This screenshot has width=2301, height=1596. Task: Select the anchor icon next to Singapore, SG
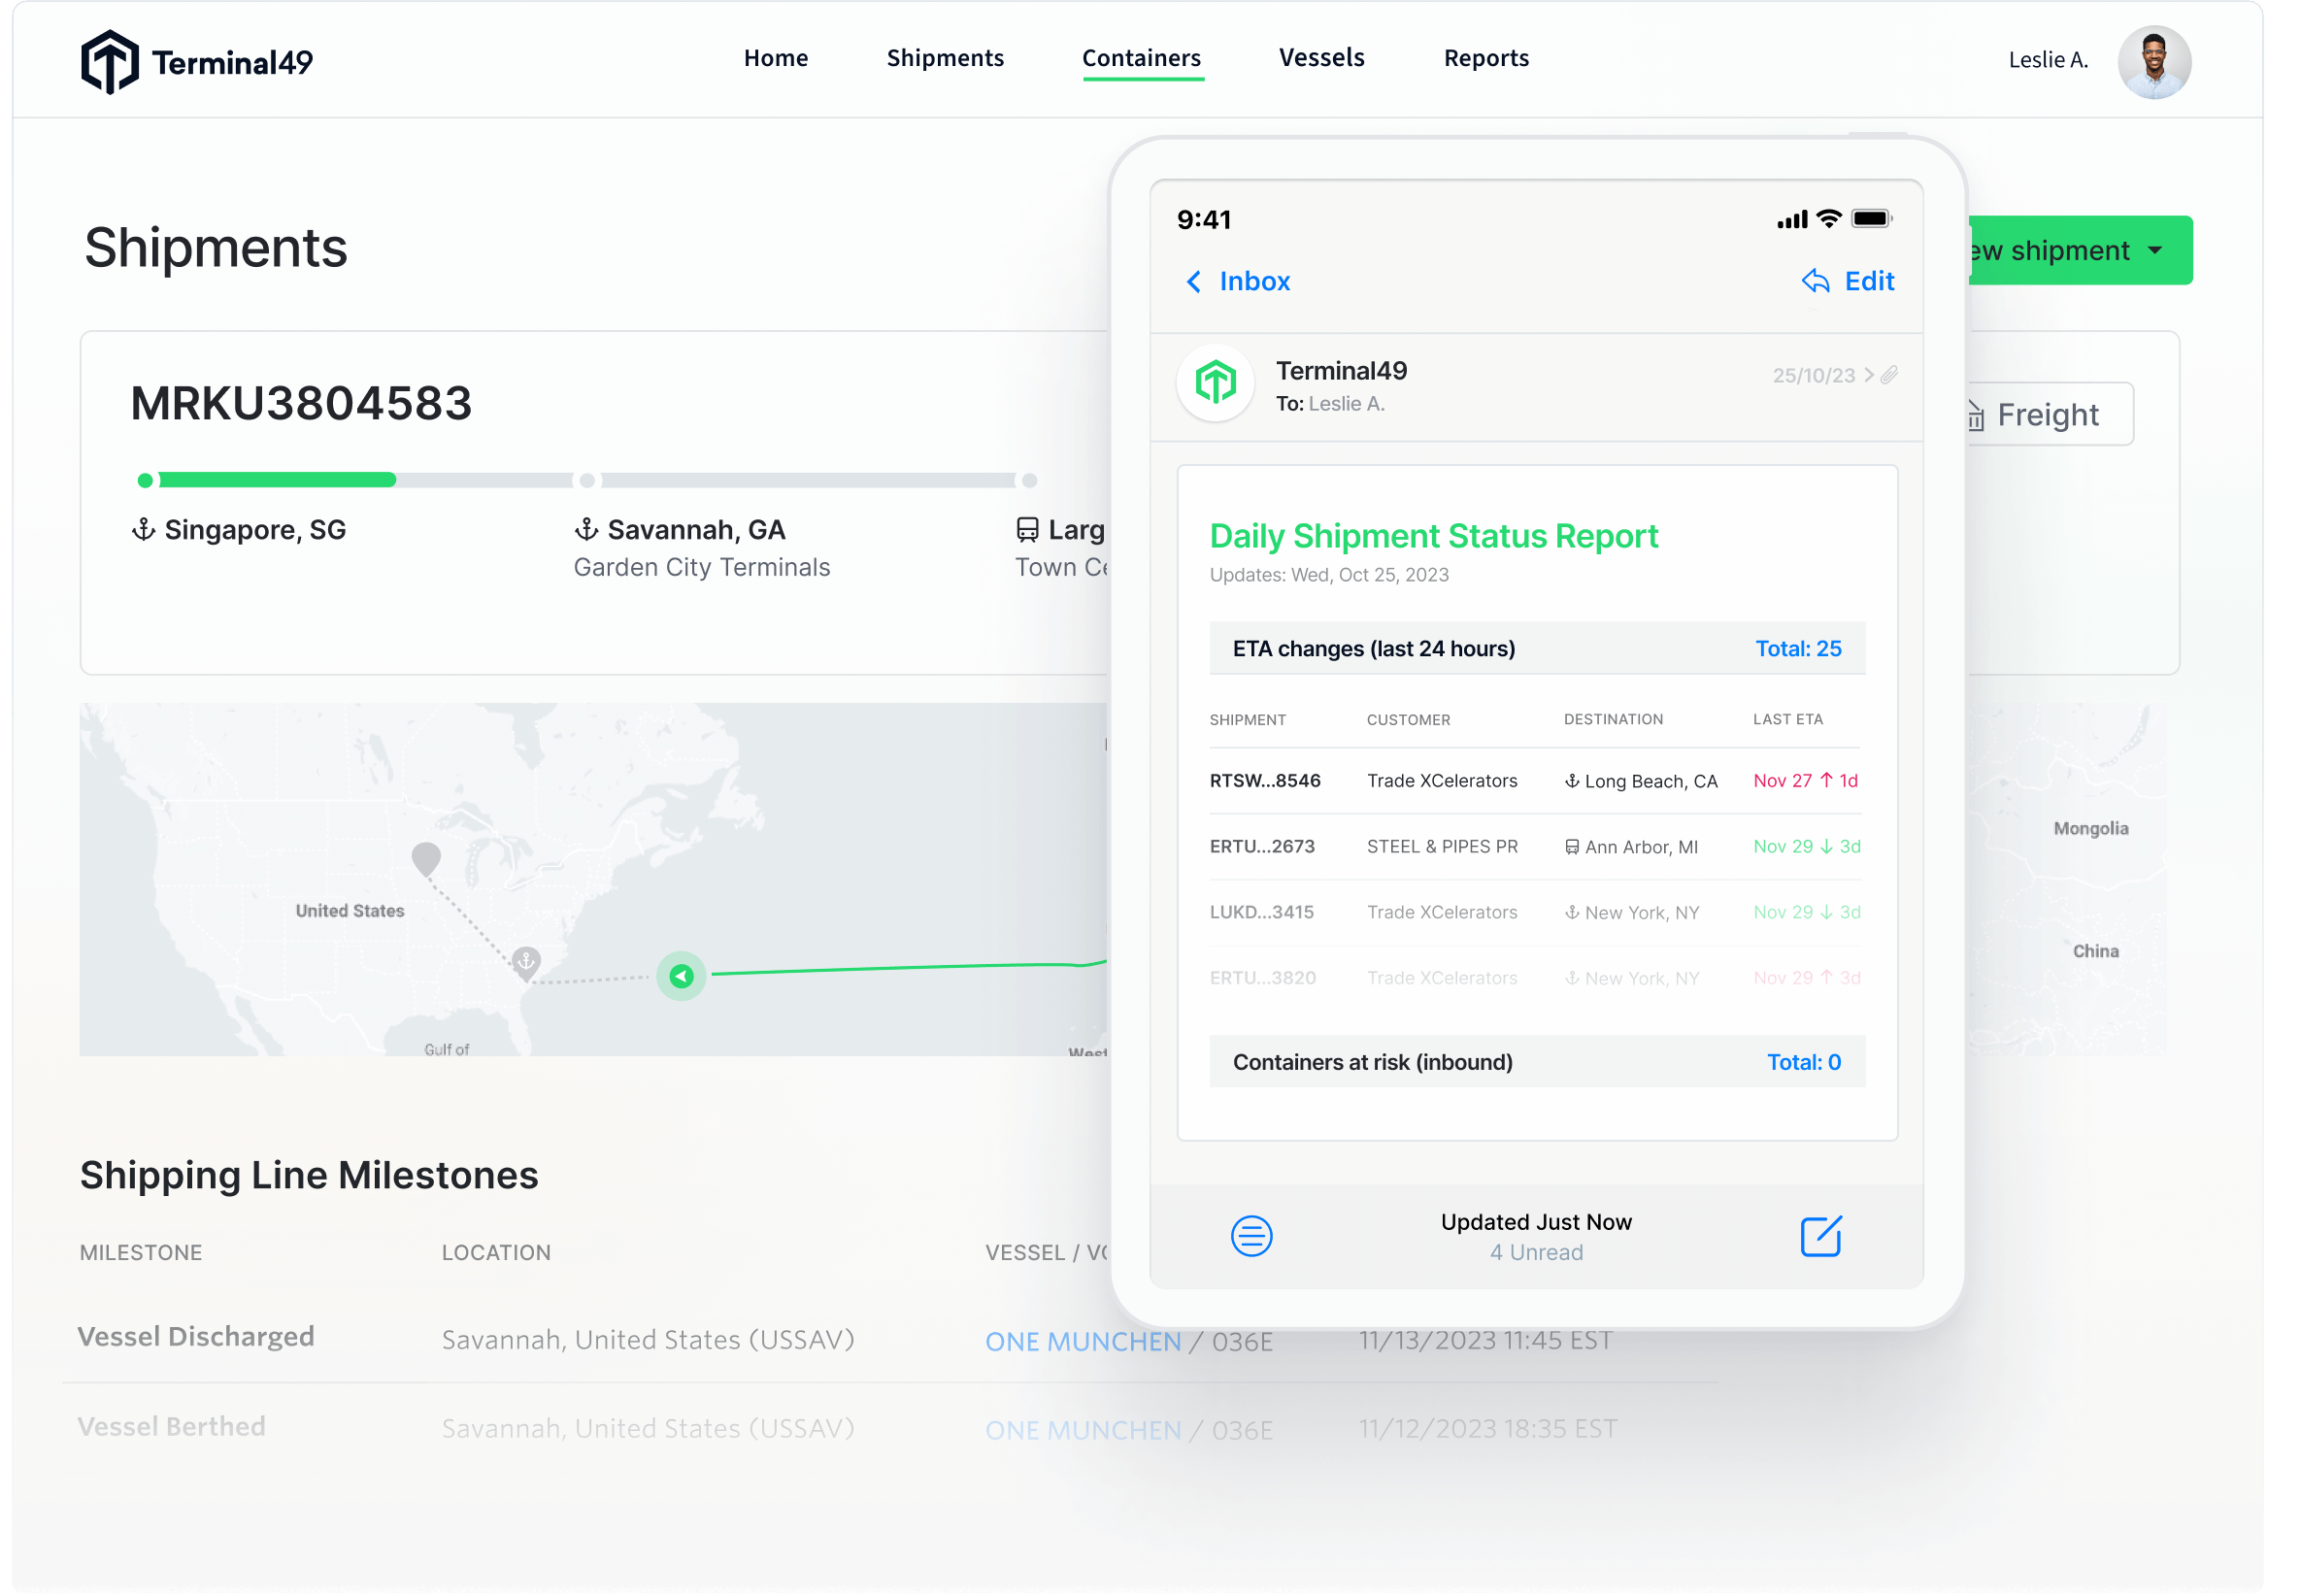point(144,529)
